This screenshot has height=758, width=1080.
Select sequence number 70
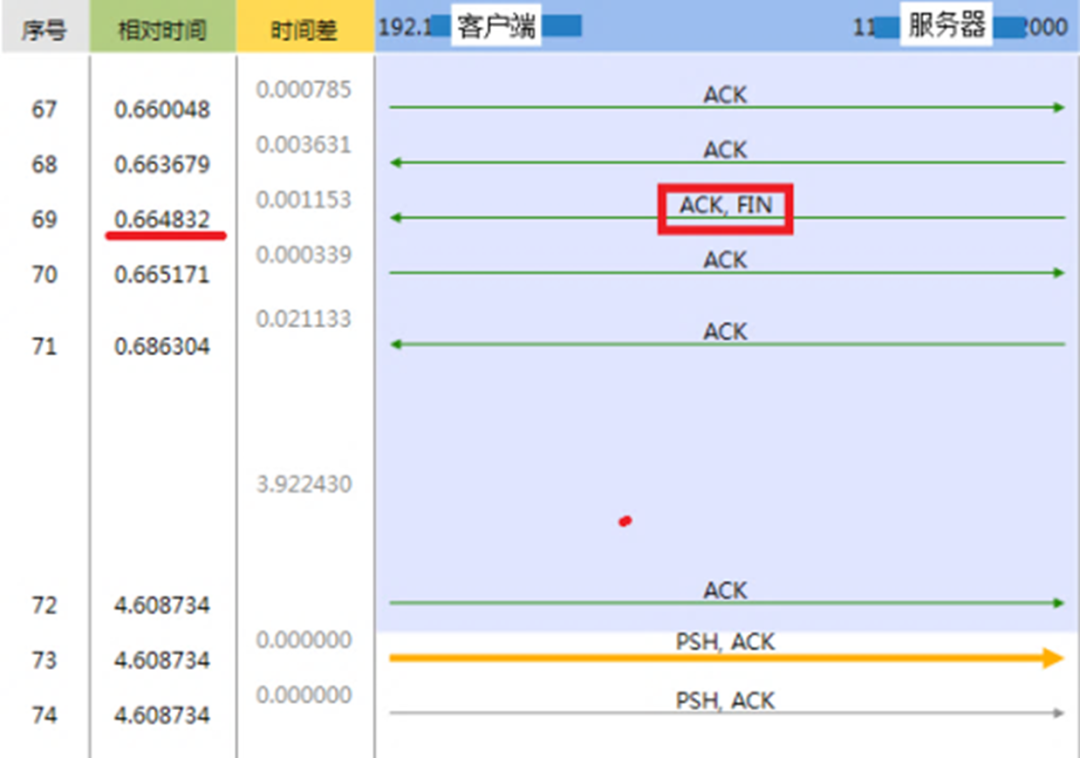point(44,275)
